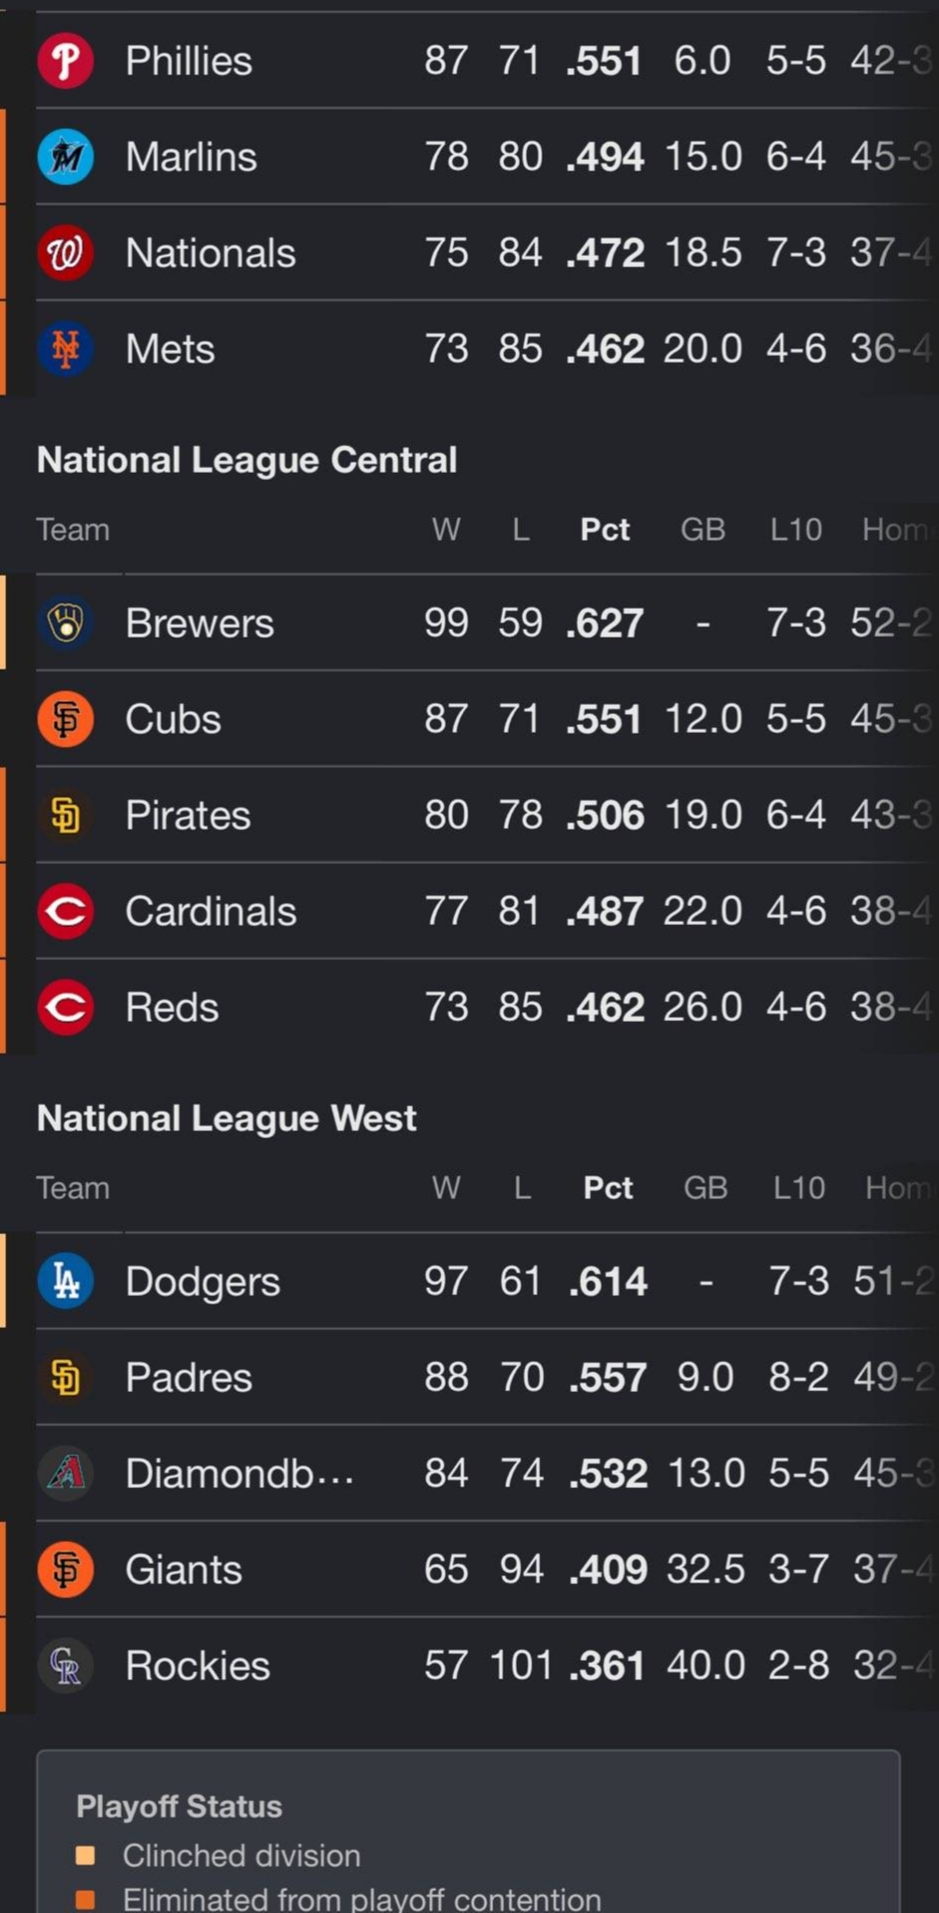The height and width of the screenshot is (1913, 939).
Task: Click the Phillies team logo
Action: click(x=66, y=61)
